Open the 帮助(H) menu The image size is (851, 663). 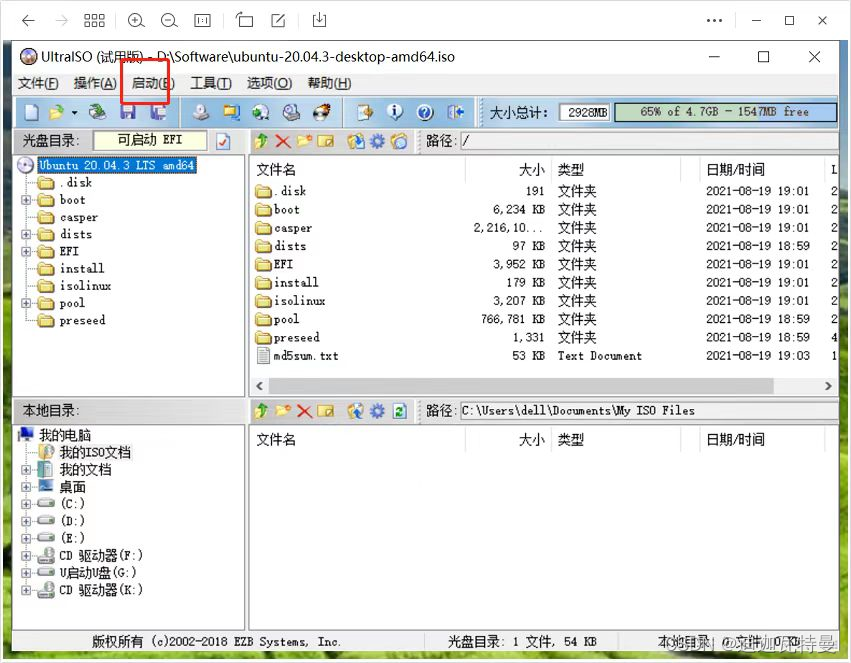329,83
